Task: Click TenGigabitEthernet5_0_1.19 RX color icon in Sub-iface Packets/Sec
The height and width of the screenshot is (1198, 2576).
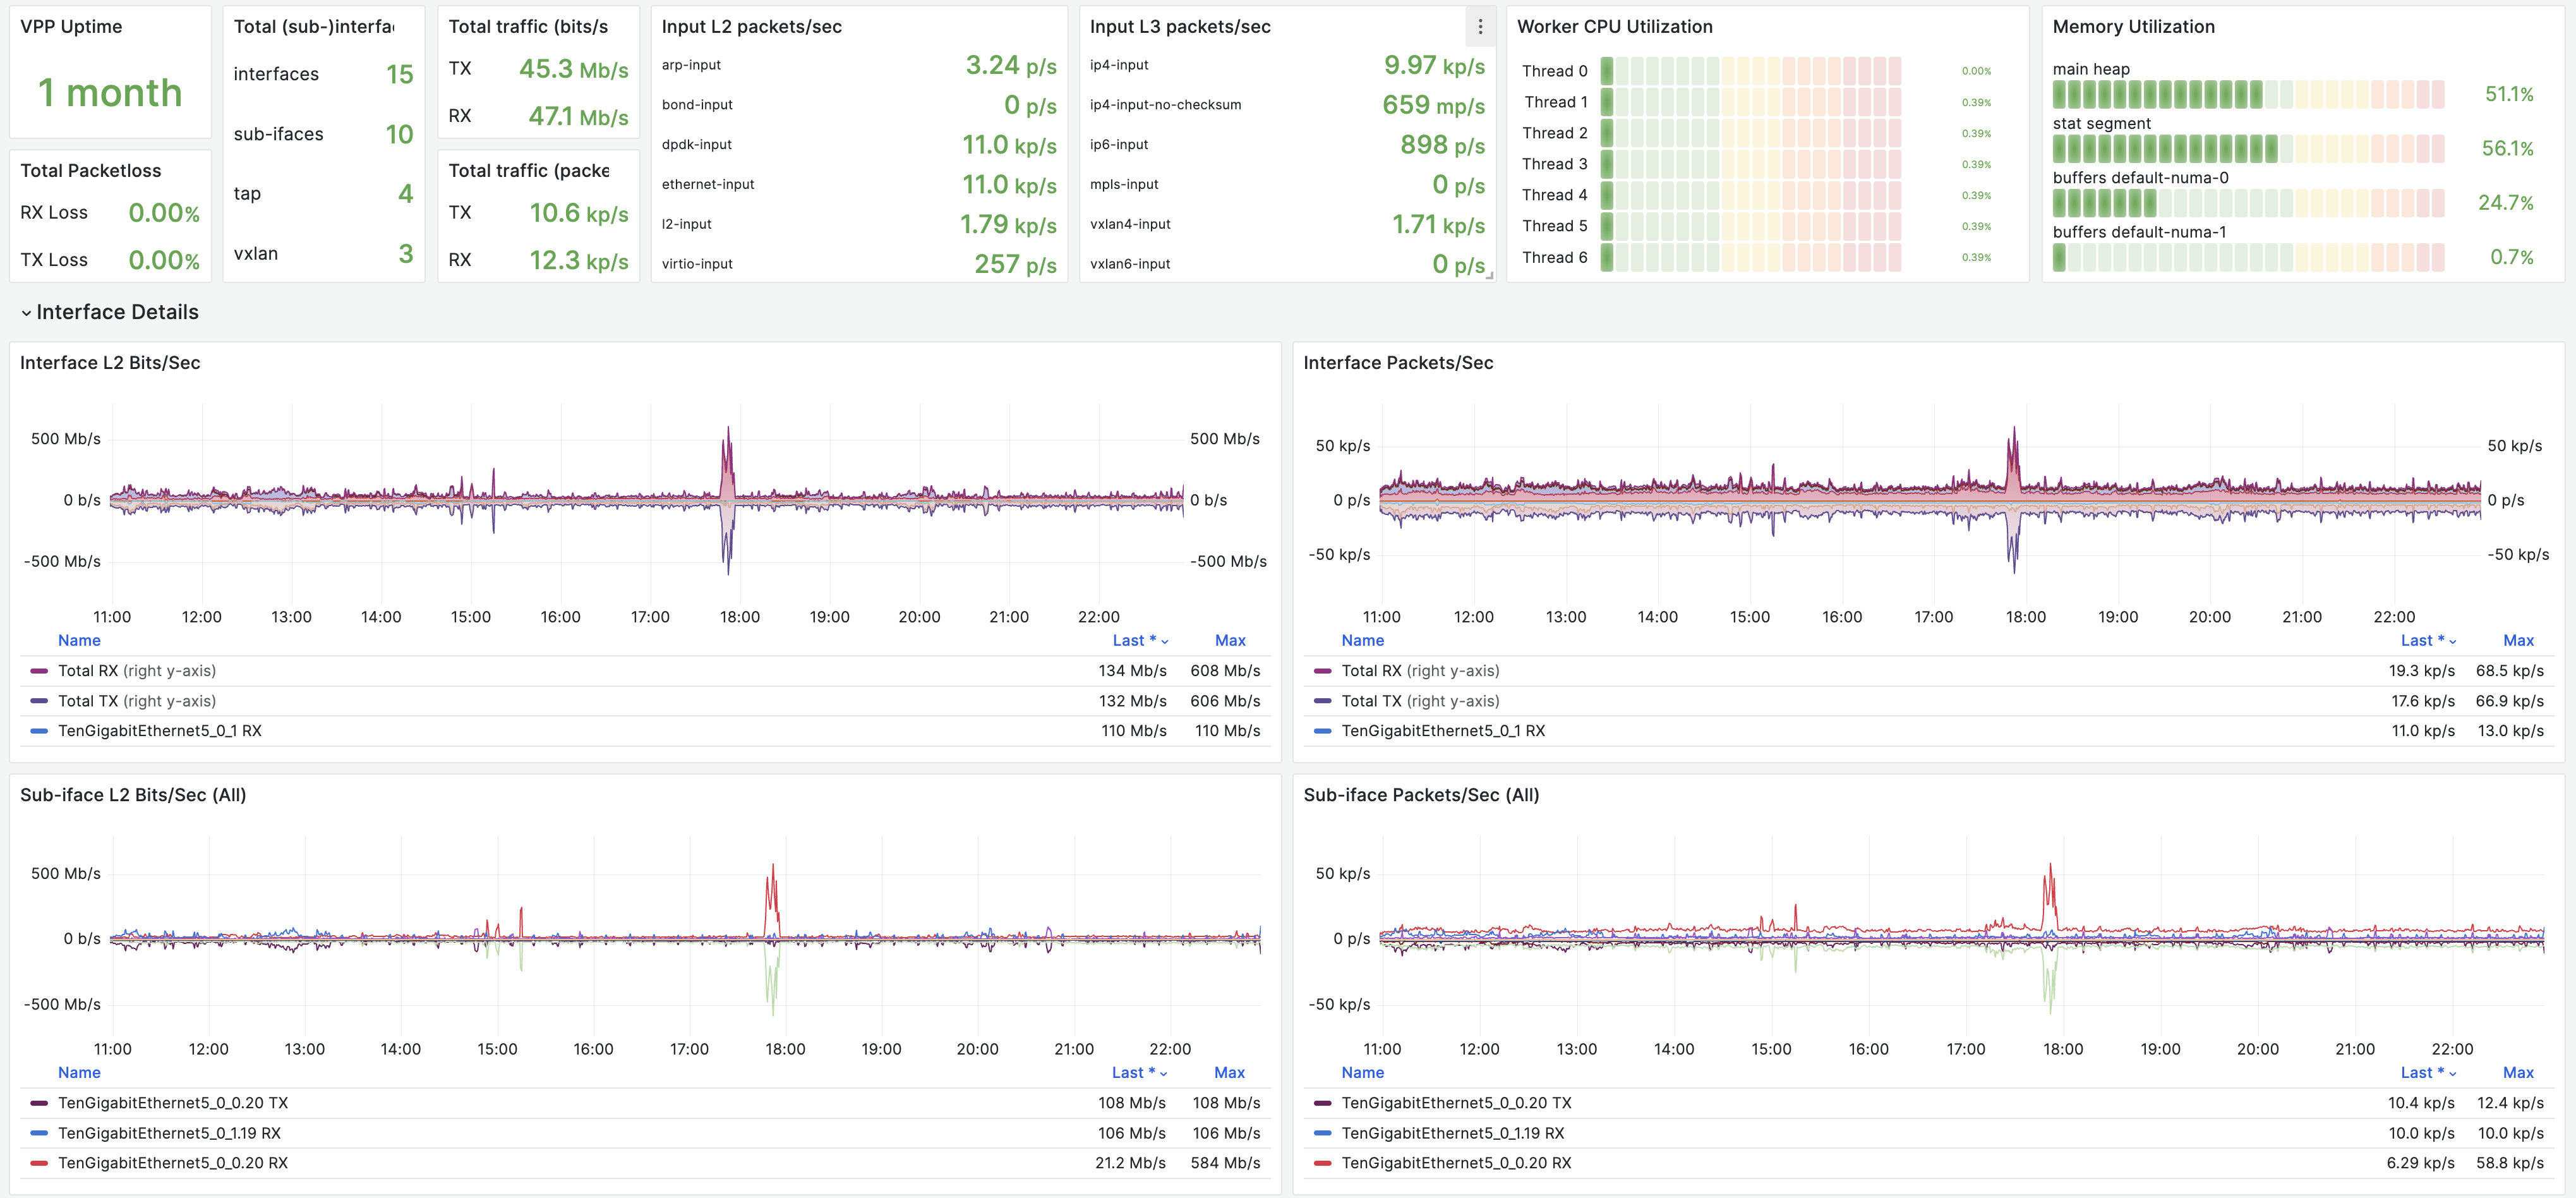Action: (1322, 1133)
